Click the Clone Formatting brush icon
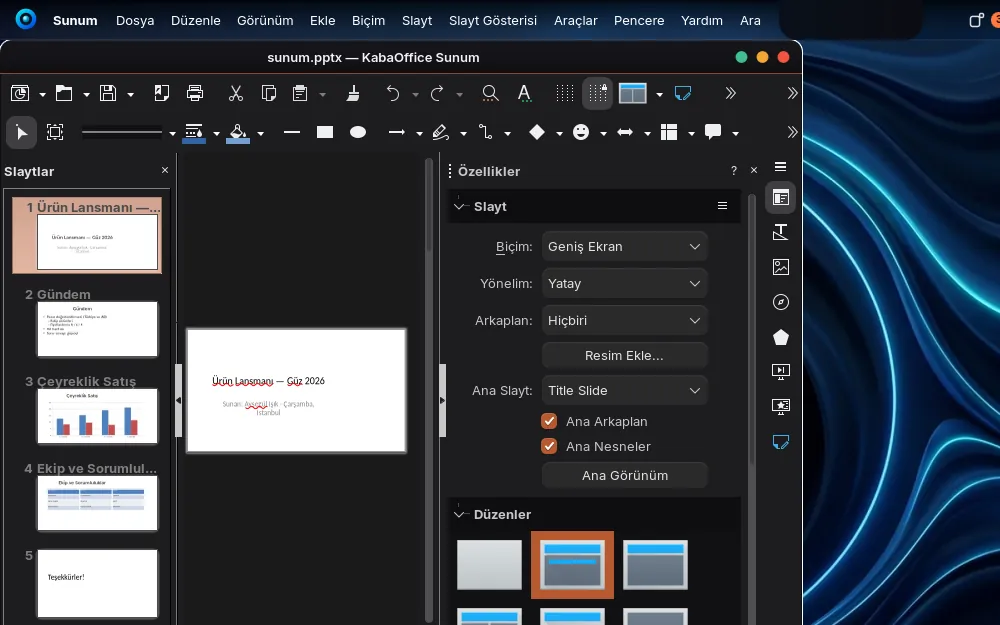 pyautogui.click(x=353, y=94)
